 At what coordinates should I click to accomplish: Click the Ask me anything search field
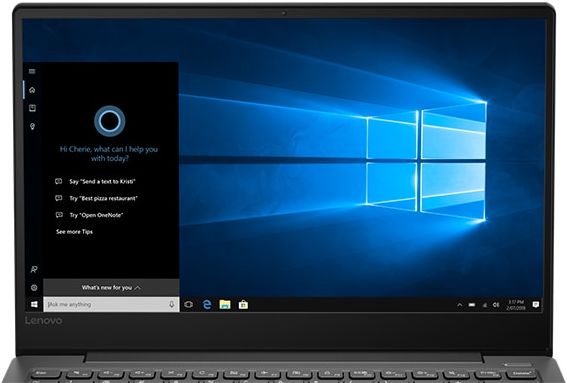111,304
